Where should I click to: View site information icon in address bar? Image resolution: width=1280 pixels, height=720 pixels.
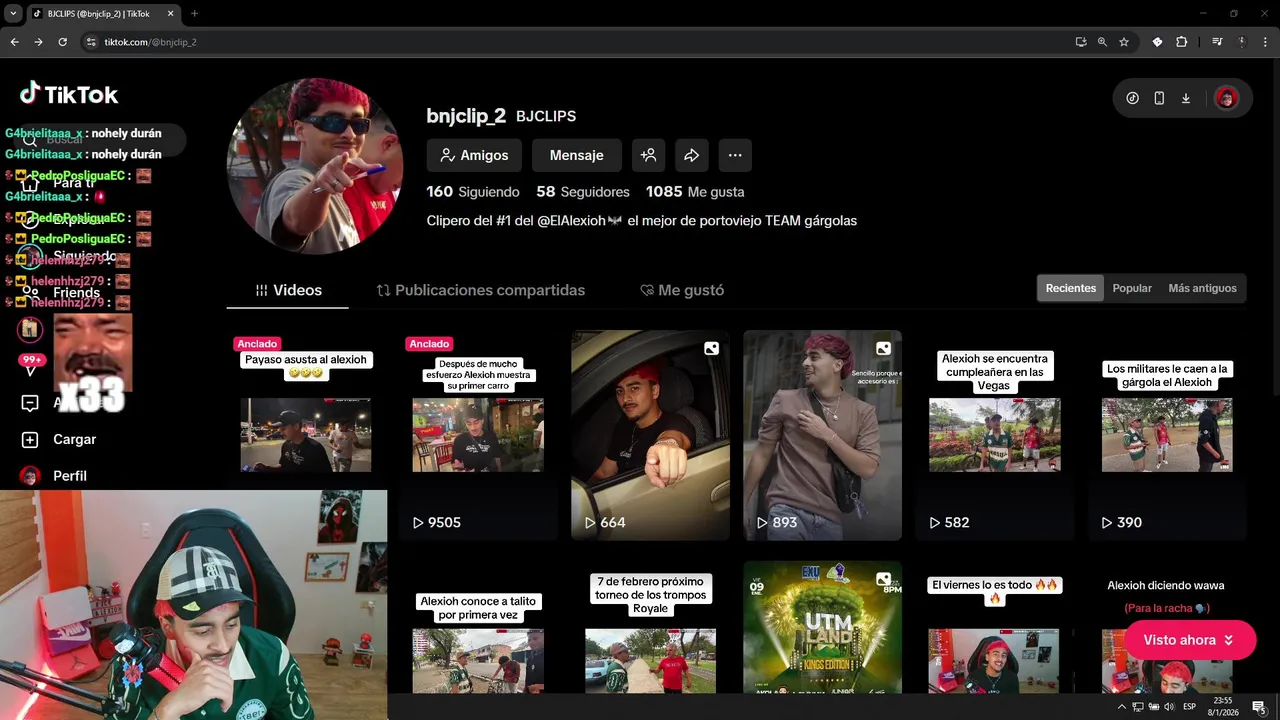(91, 42)
